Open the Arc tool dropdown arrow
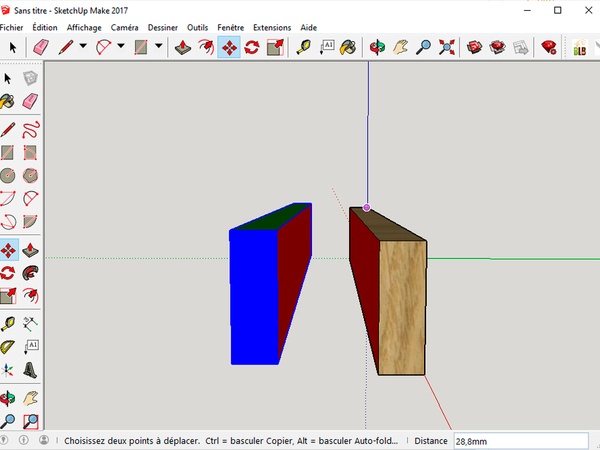This screenshot has height=450, width=600. [x=121, y=47]
